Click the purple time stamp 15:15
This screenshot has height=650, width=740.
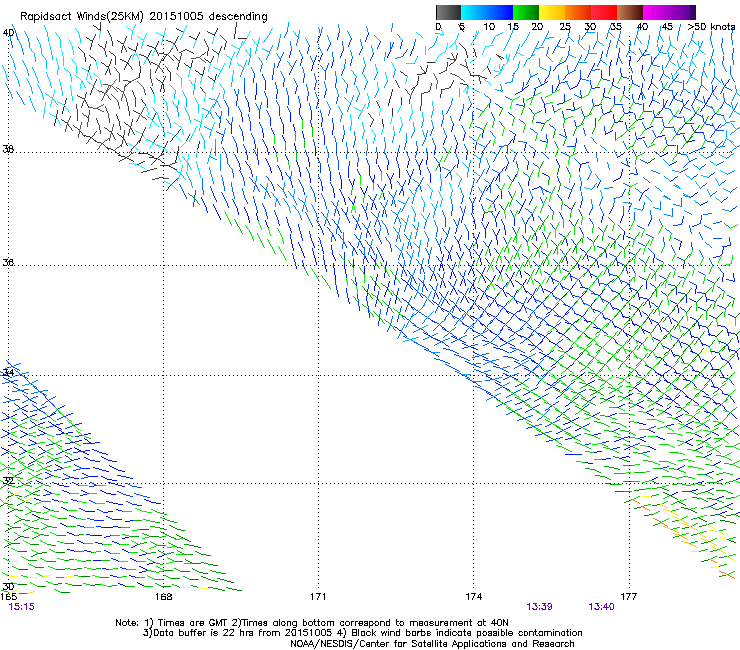coord(21,607)
